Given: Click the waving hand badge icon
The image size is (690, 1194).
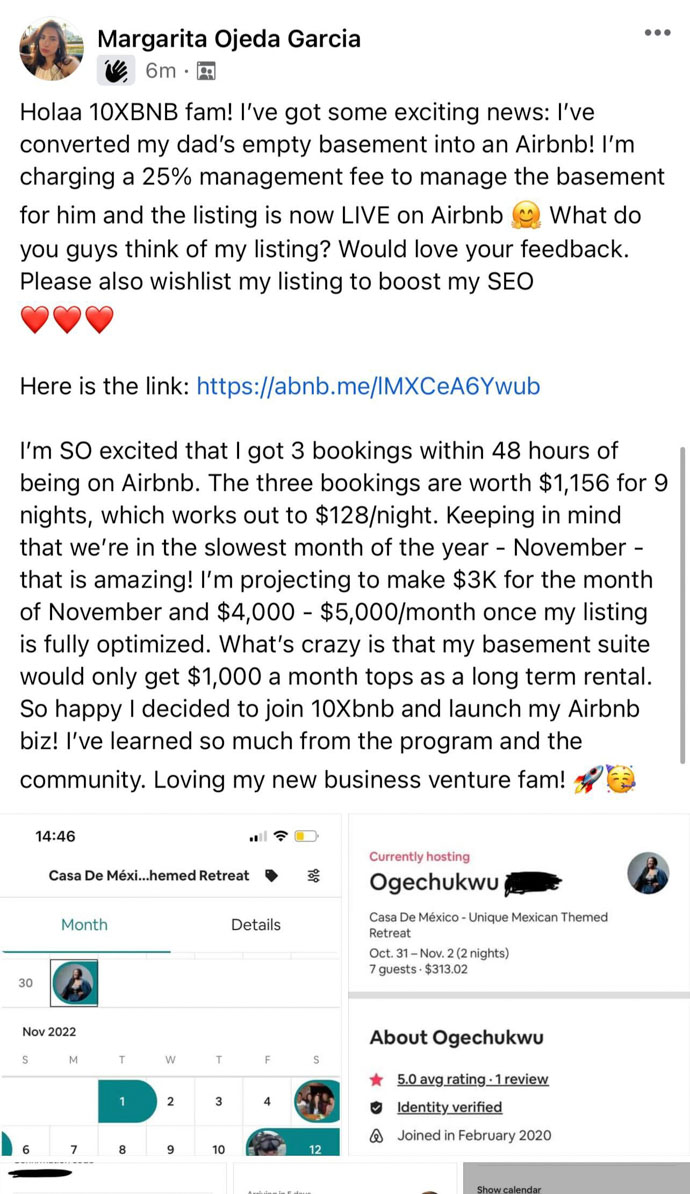Looking at the screenshot, I should pyautogui.click(x=116, y=70).
